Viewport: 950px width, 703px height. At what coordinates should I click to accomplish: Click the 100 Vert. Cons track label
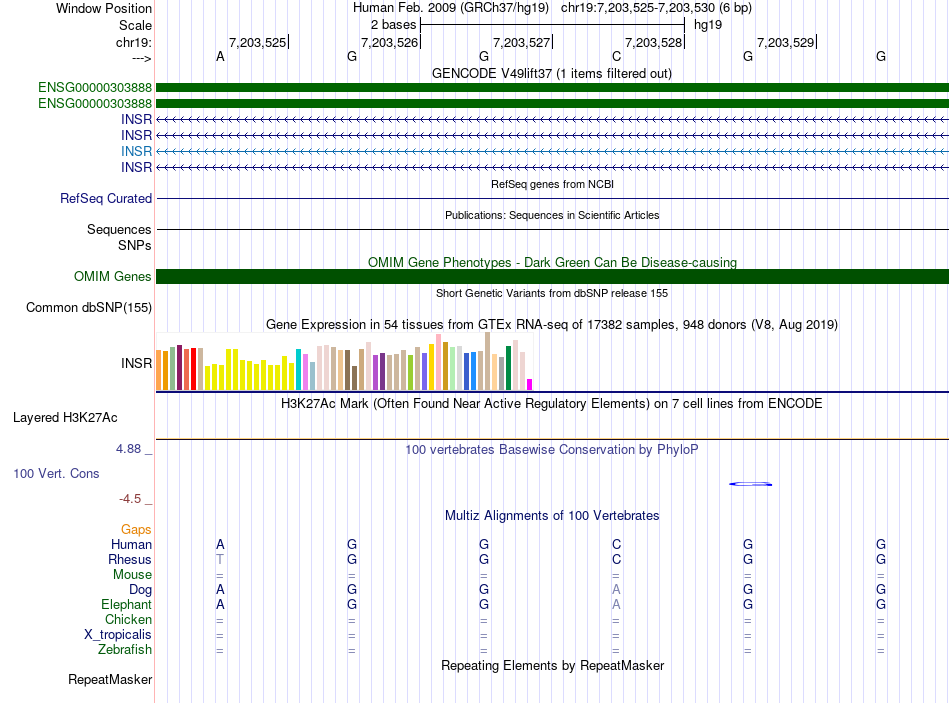point(56,473)
